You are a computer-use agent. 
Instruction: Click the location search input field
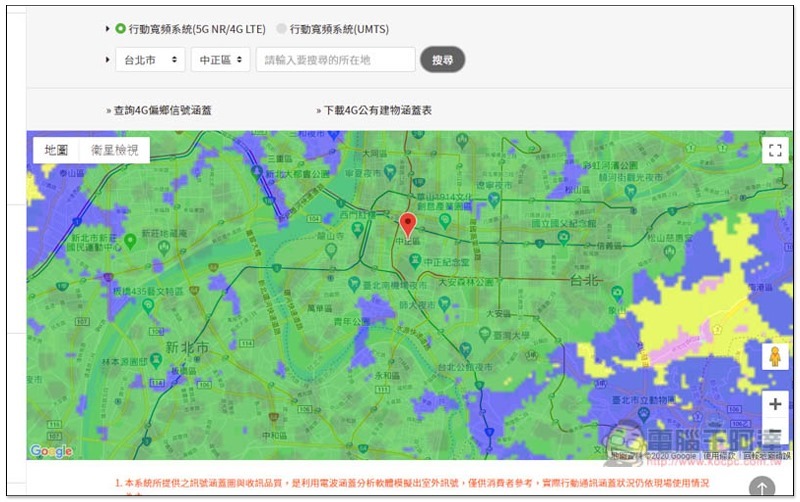point(335,60)
